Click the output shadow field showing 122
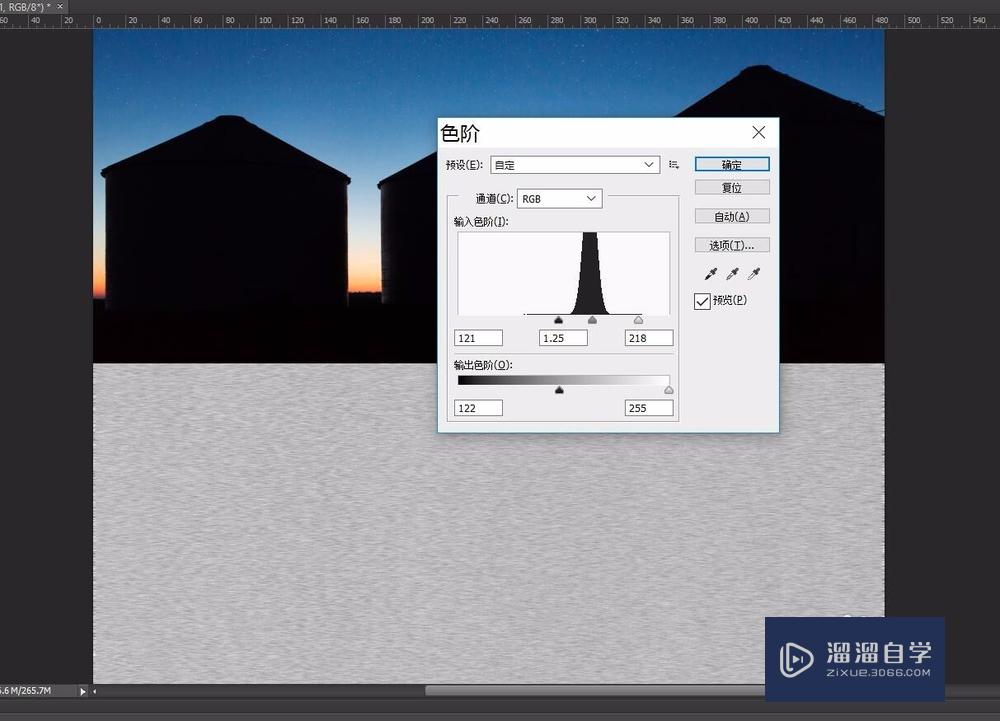Image resolution: width=1000 pixels, height=721 pixels. [x=478, y=408]
